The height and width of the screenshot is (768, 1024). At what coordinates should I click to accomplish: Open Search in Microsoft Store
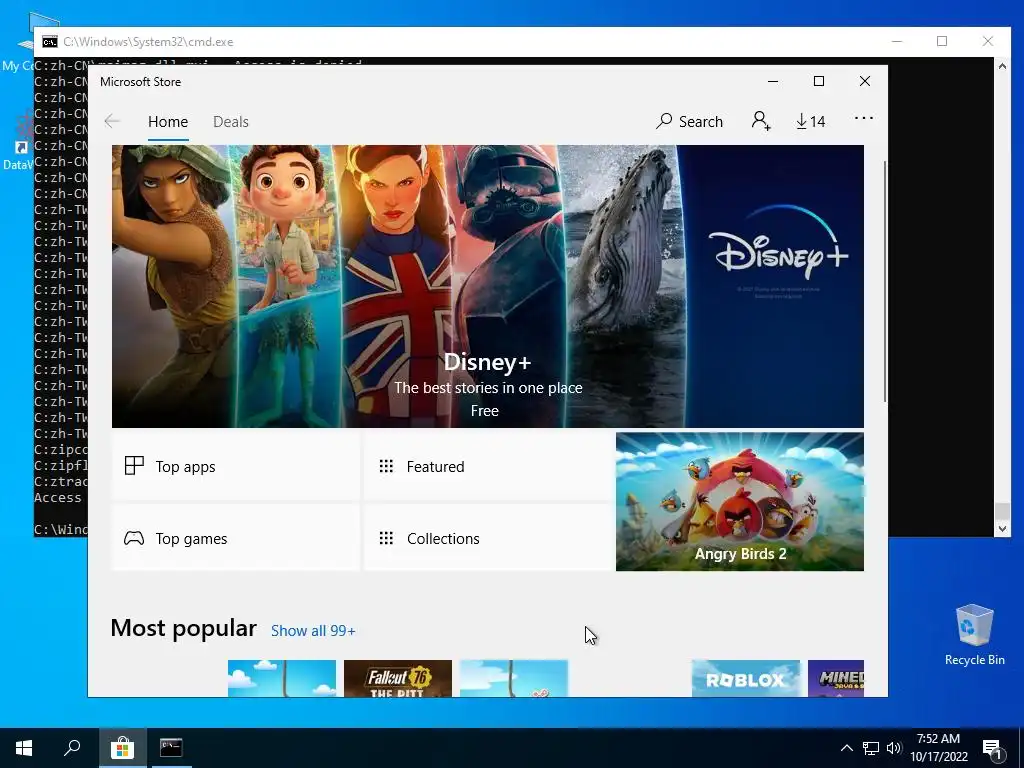(x=690, y=121)
